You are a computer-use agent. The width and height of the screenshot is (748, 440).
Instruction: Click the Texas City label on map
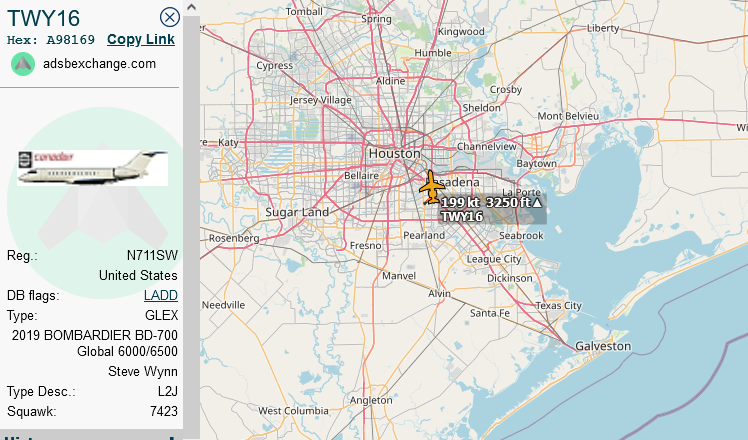559,305
